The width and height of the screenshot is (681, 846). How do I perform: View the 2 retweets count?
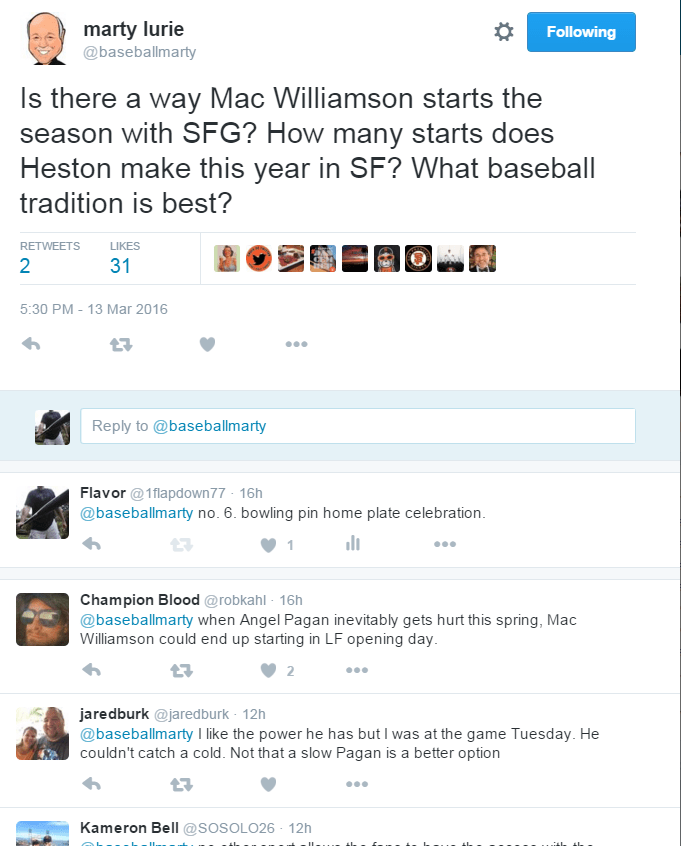(x=25, y=265)
